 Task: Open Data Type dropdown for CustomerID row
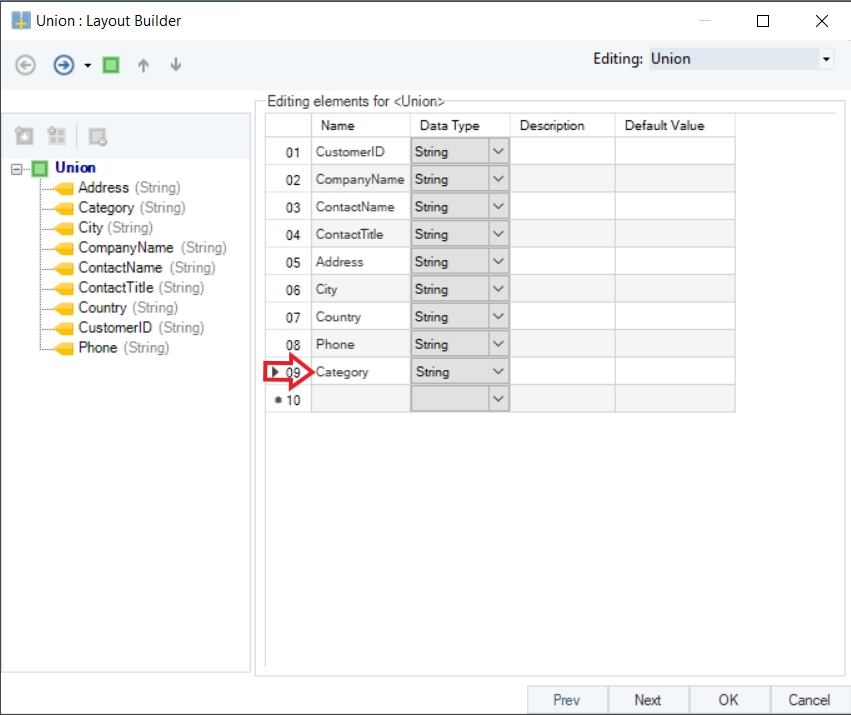498,152
